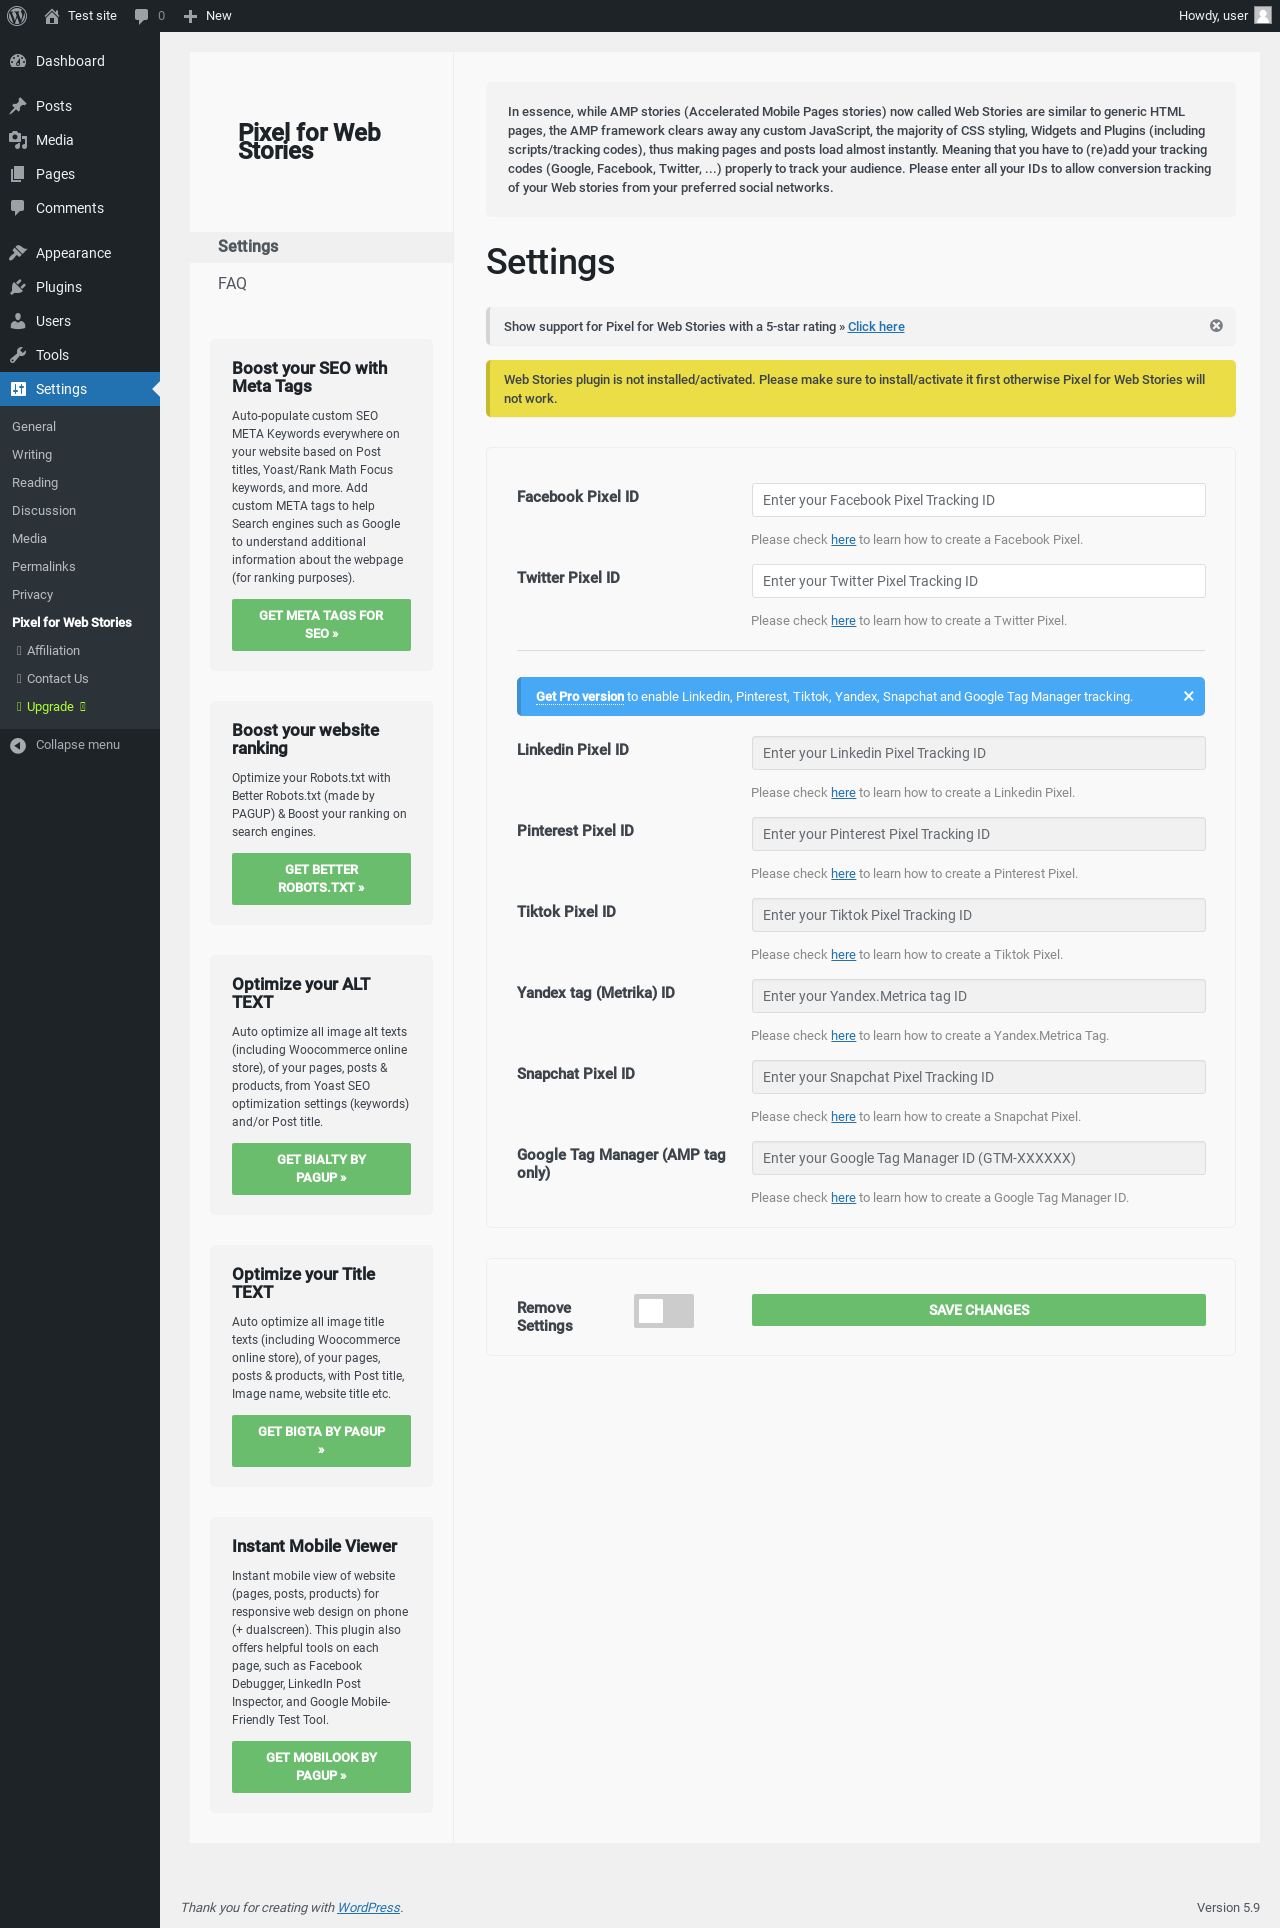Focus the Facebook Pixel ID field
The width and height of the screenshot is (1280, 1928).
click(979, 500)
